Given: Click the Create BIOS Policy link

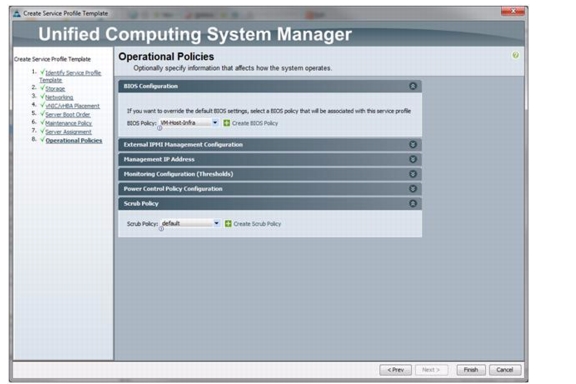Looking at the screenshot, I should [255, 123].
